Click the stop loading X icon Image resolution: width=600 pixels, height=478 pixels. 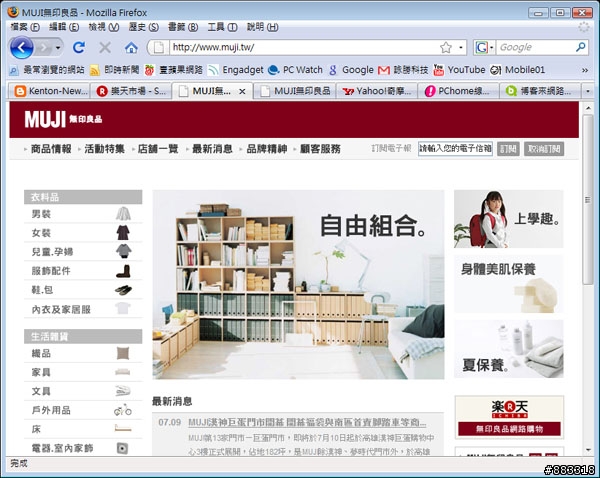click(x=105, y=48)
